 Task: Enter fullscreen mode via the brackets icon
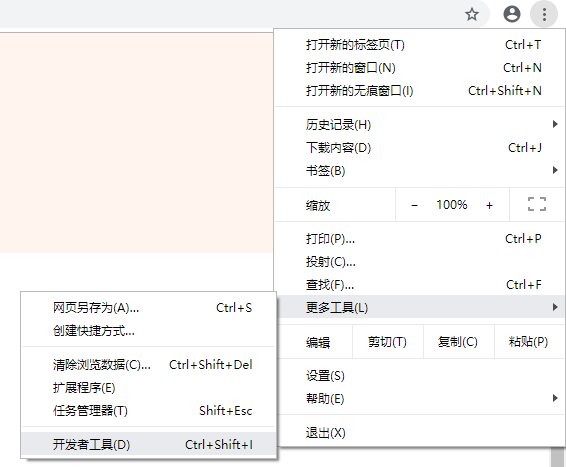[x=537, y=204]
